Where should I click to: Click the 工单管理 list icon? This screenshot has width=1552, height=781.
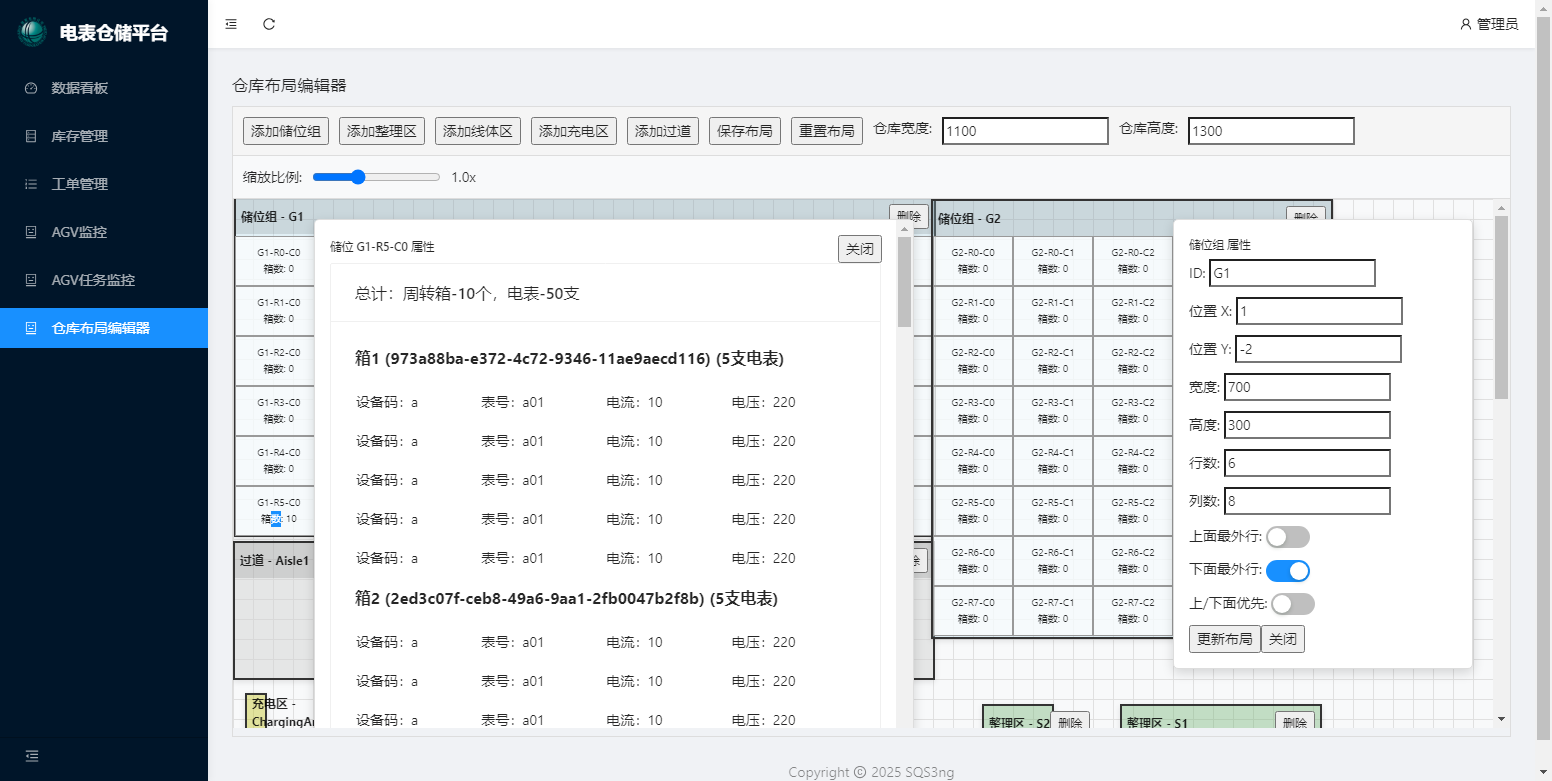click(31, 184)
